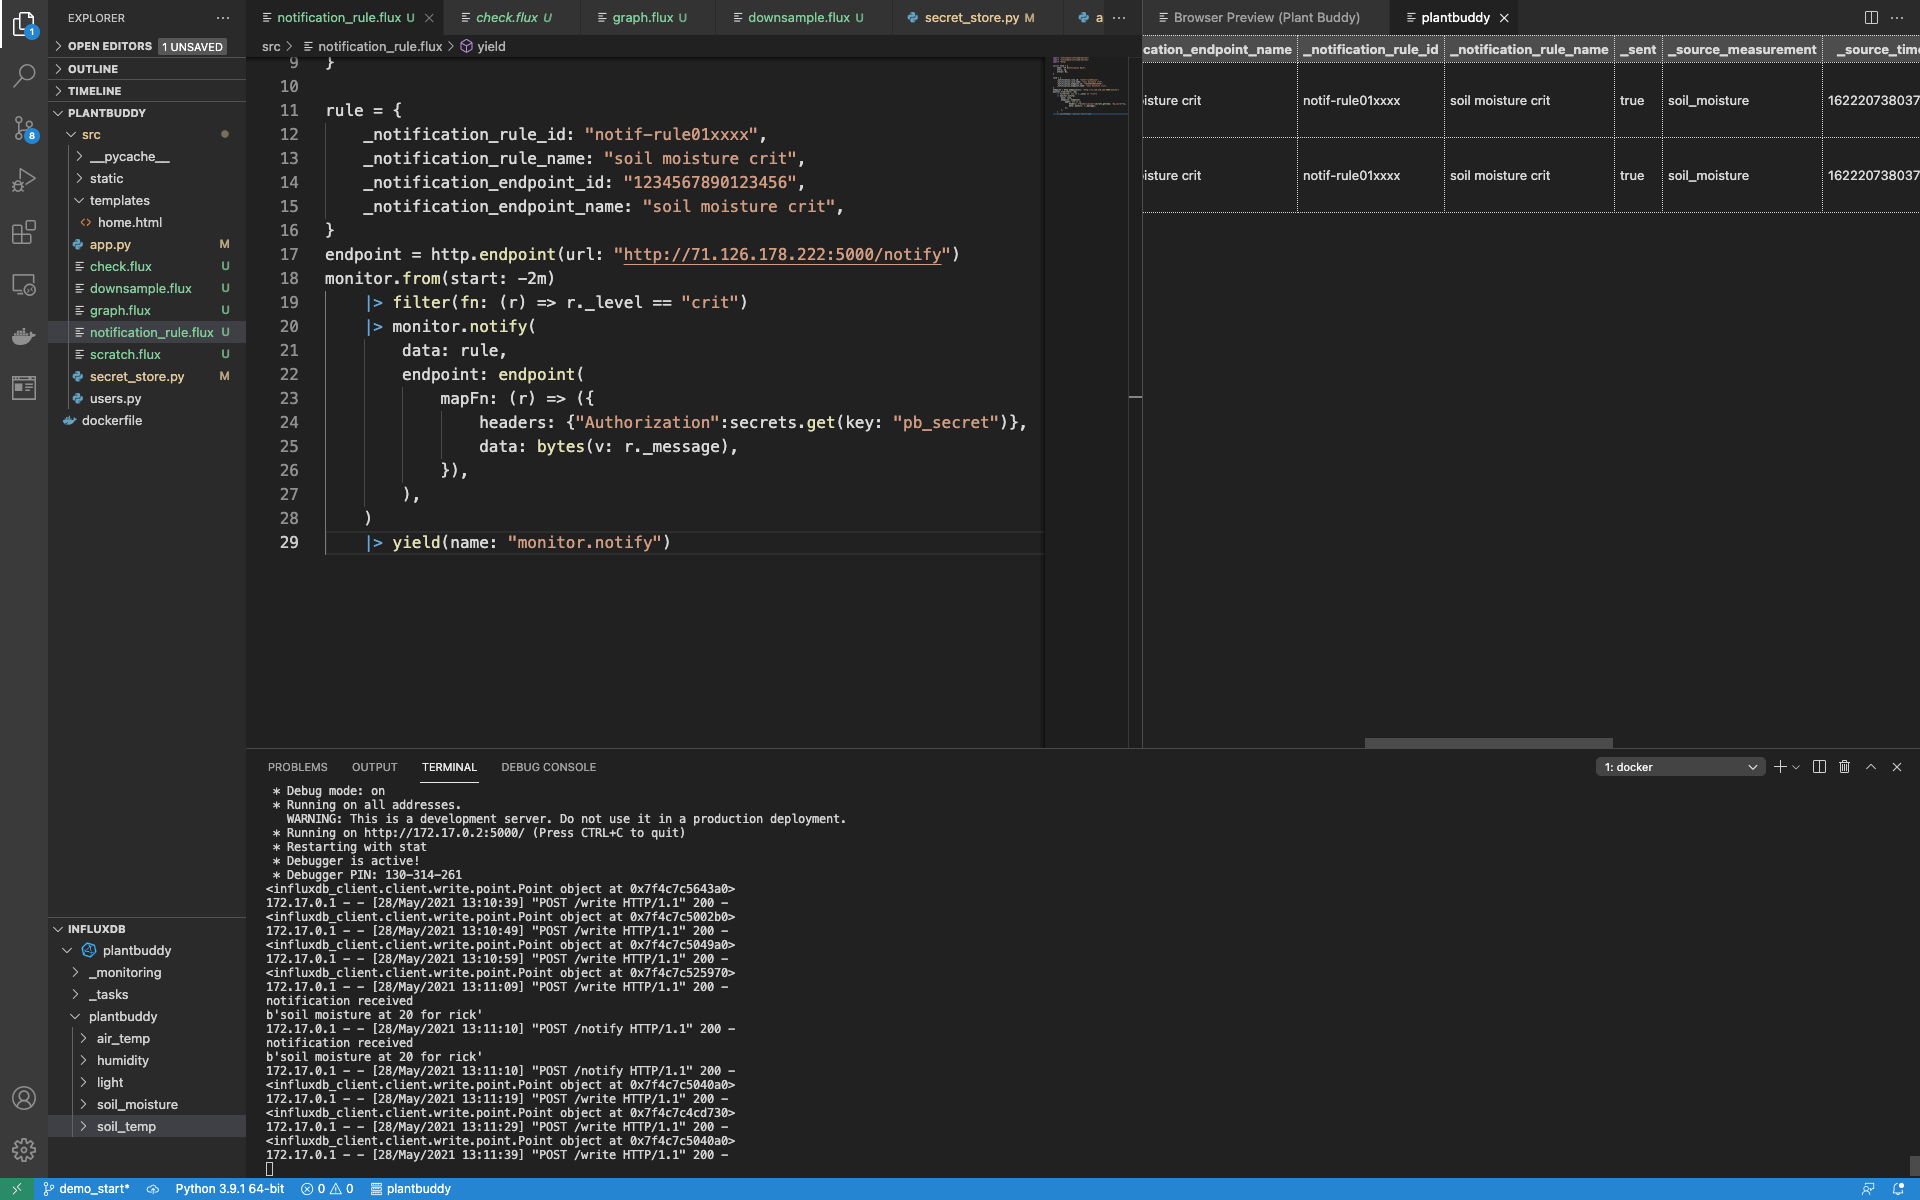Screen dimensions: 1920x1200
Task: Switch to Problems panel tab
Action: tap(297, 767)
